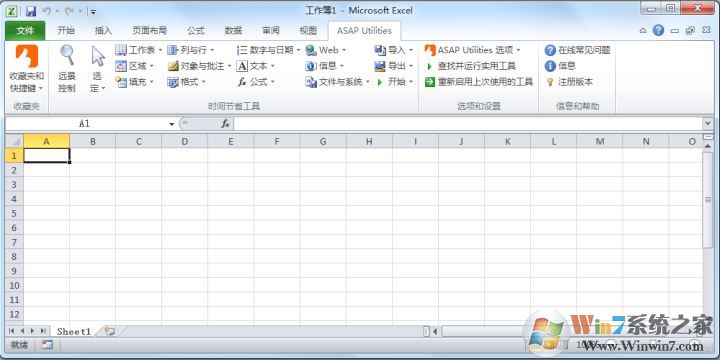Open the 对象与批注 objects and comments menu
Image resolution: width=720 pixels, height=360 pixels.
pos(199,66)
